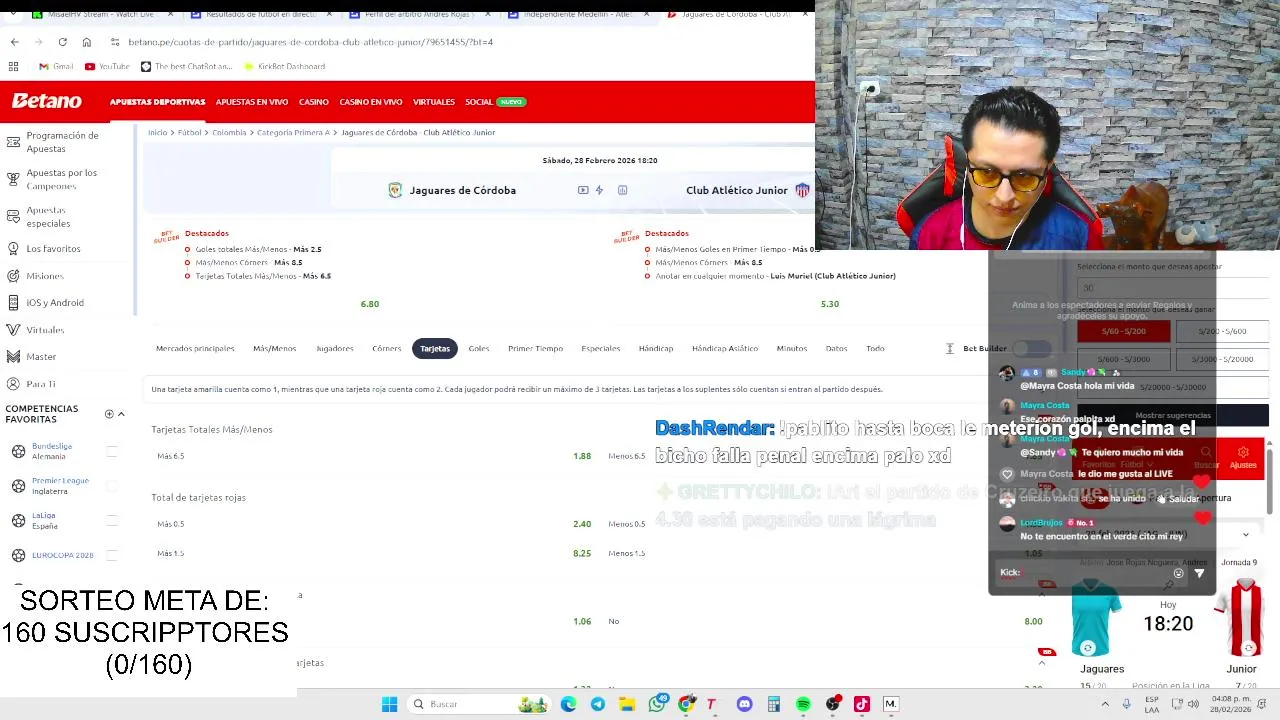Viewport: 1280px width, 720px height.
Task: Open iOS y Android phone icon
Action: (13, 302)
